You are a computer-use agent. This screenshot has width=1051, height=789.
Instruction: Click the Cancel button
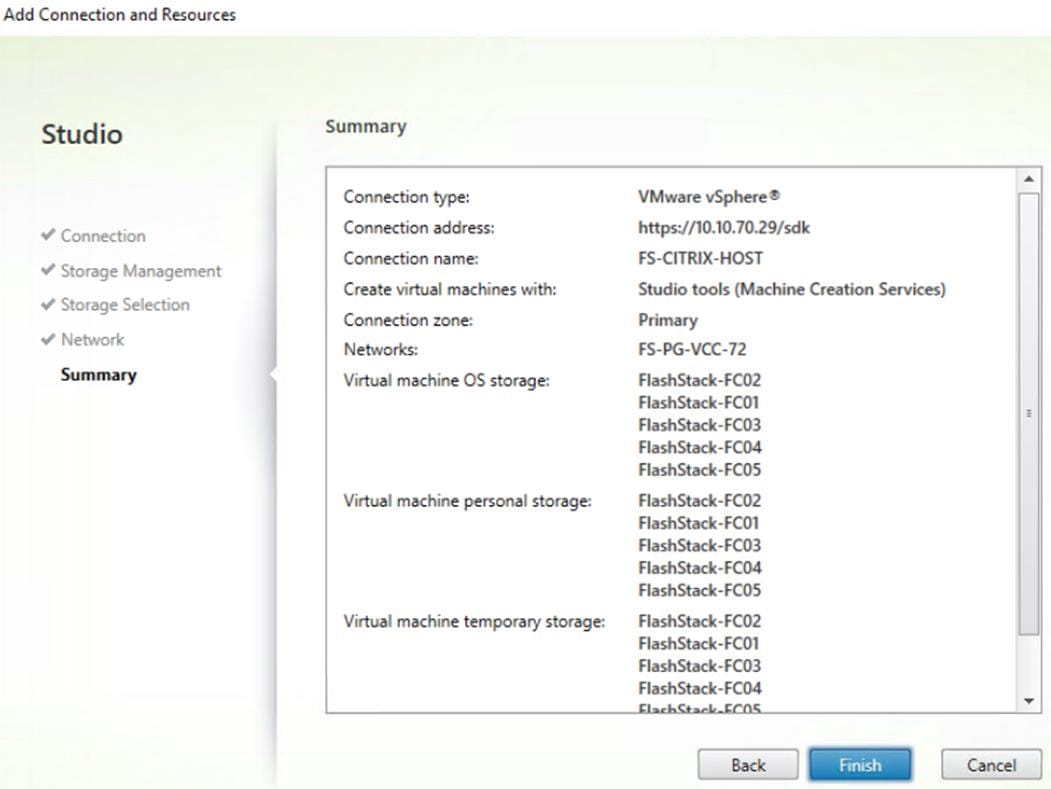[991, 765]
